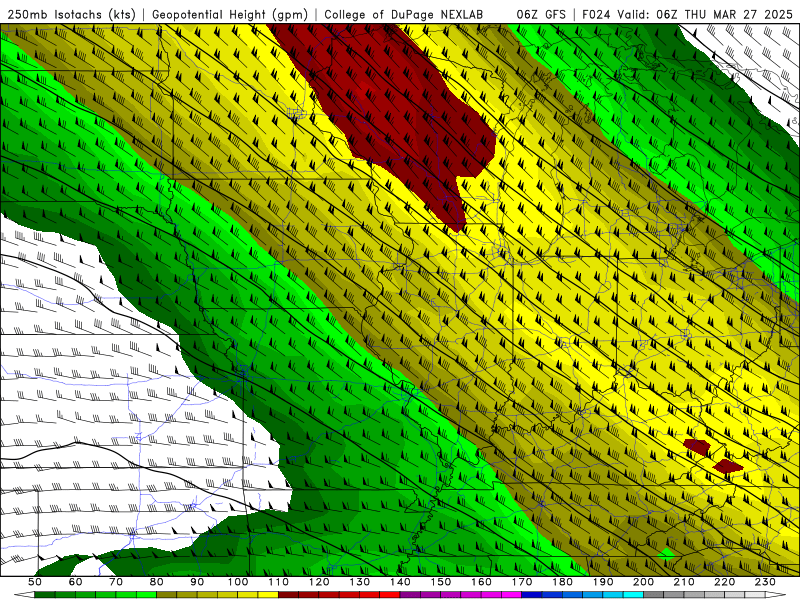Click the '110' value on the color scale
Screen dimensions: 800x600
tap(278, 582)
